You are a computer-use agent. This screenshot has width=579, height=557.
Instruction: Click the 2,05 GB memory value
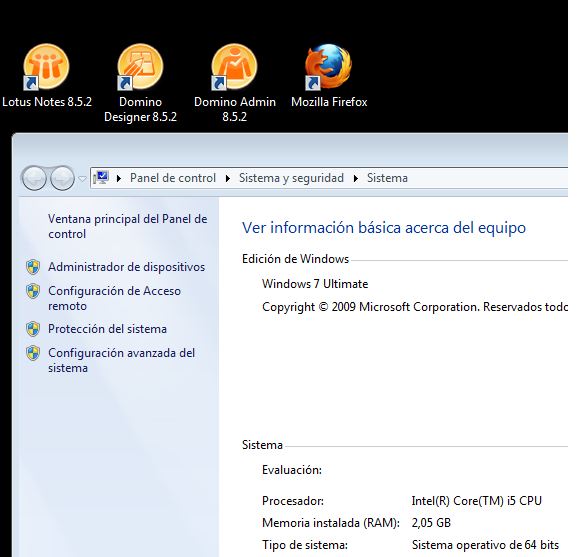tap(431, 523)
